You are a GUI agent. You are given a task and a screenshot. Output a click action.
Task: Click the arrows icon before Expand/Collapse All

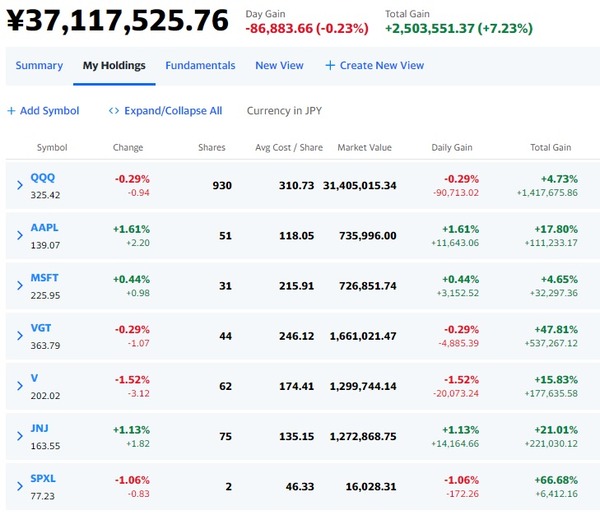tap(114, 111)
